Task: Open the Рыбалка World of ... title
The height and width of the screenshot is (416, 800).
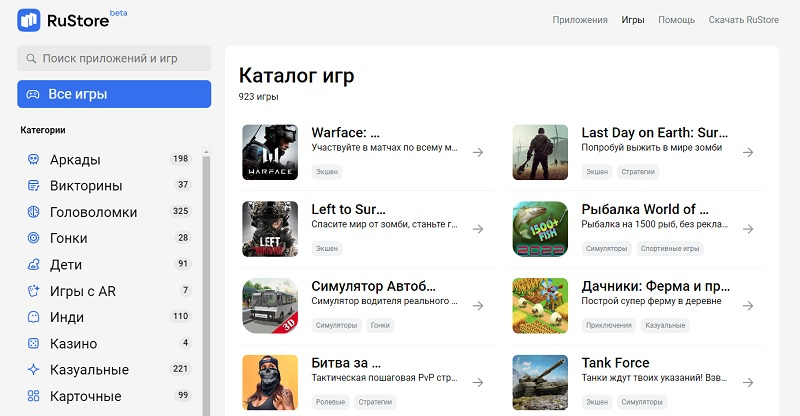Action: (x=645, y=209)
